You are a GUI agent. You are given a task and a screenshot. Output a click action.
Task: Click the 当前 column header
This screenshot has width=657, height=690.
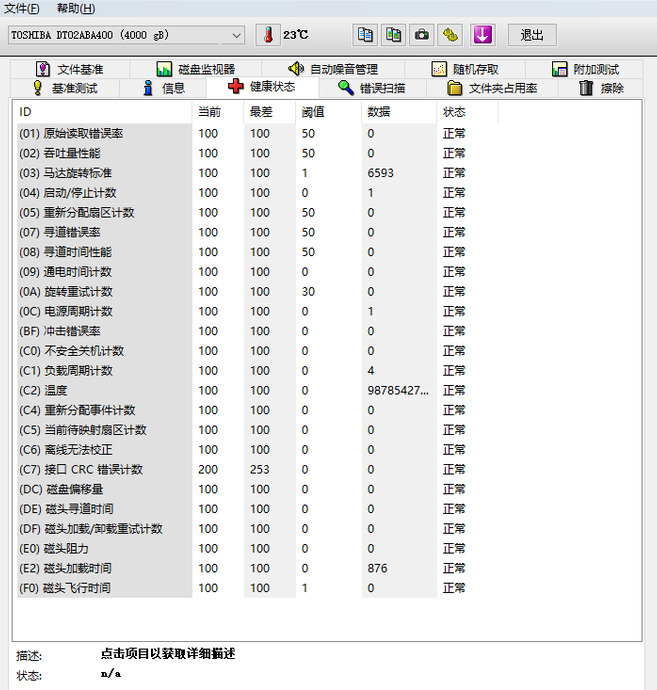218,112
